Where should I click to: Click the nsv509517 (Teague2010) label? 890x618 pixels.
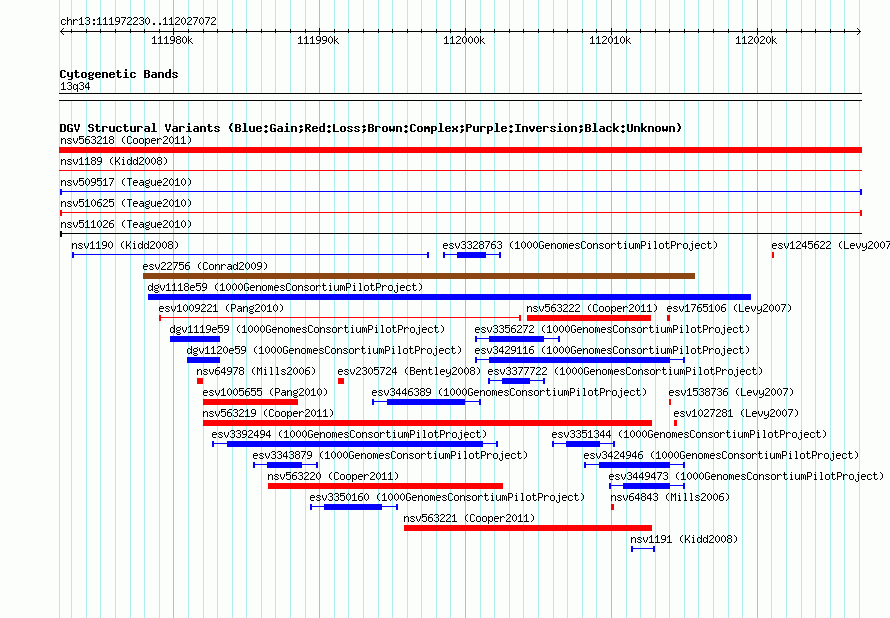(x=126, y=182)
